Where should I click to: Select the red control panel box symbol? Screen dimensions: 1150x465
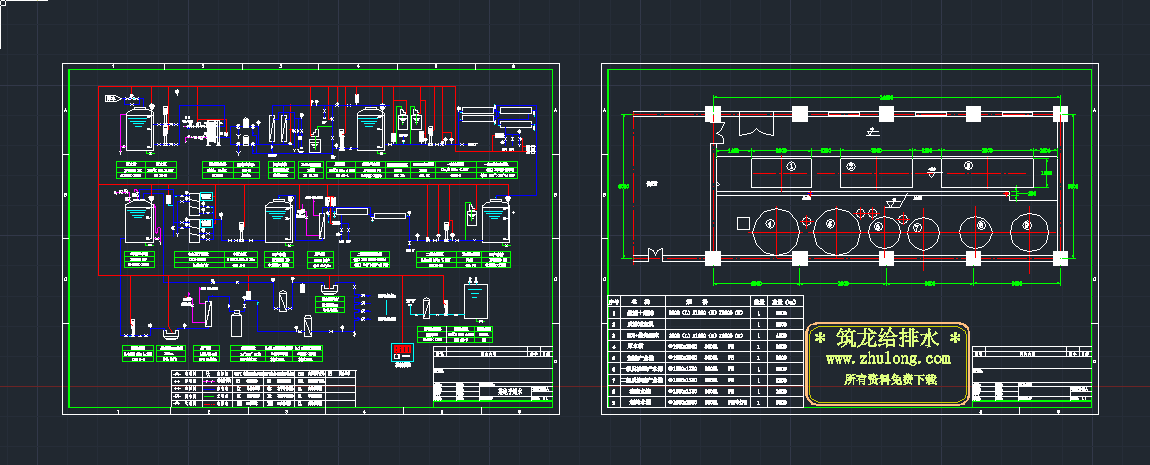coord(402,352)
